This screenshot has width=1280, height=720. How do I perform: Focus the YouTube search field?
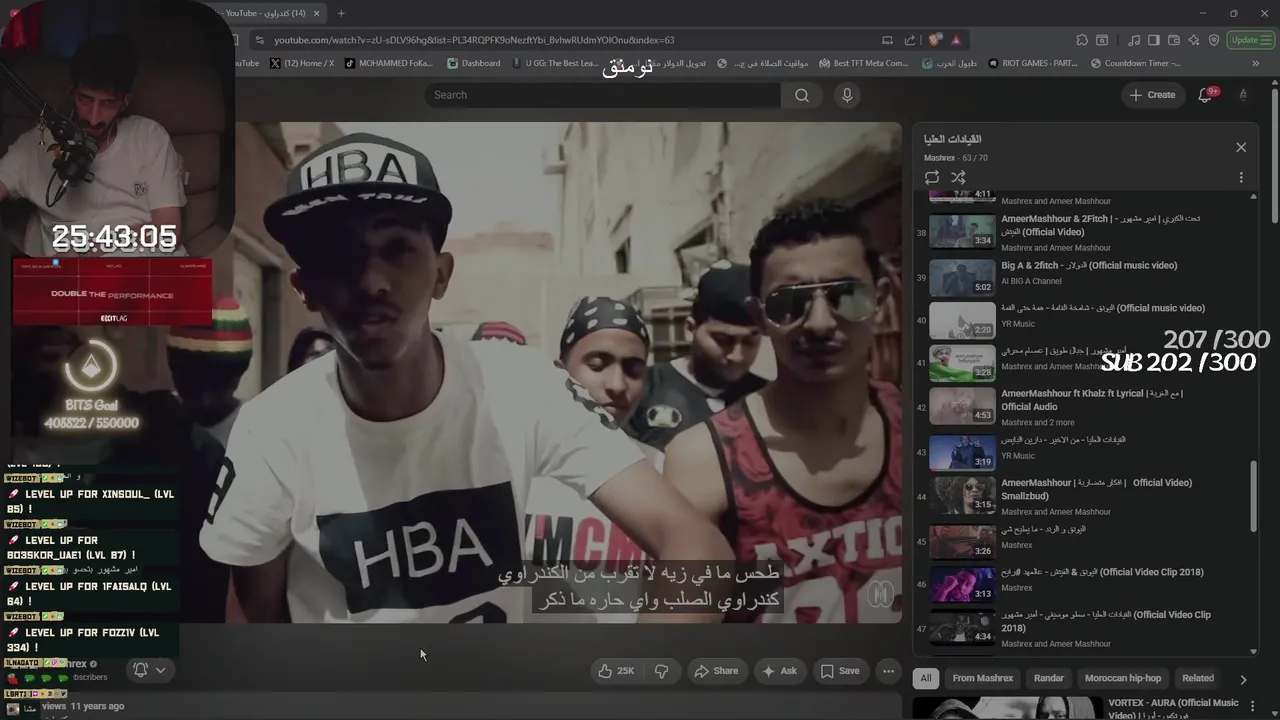(603, 95)
